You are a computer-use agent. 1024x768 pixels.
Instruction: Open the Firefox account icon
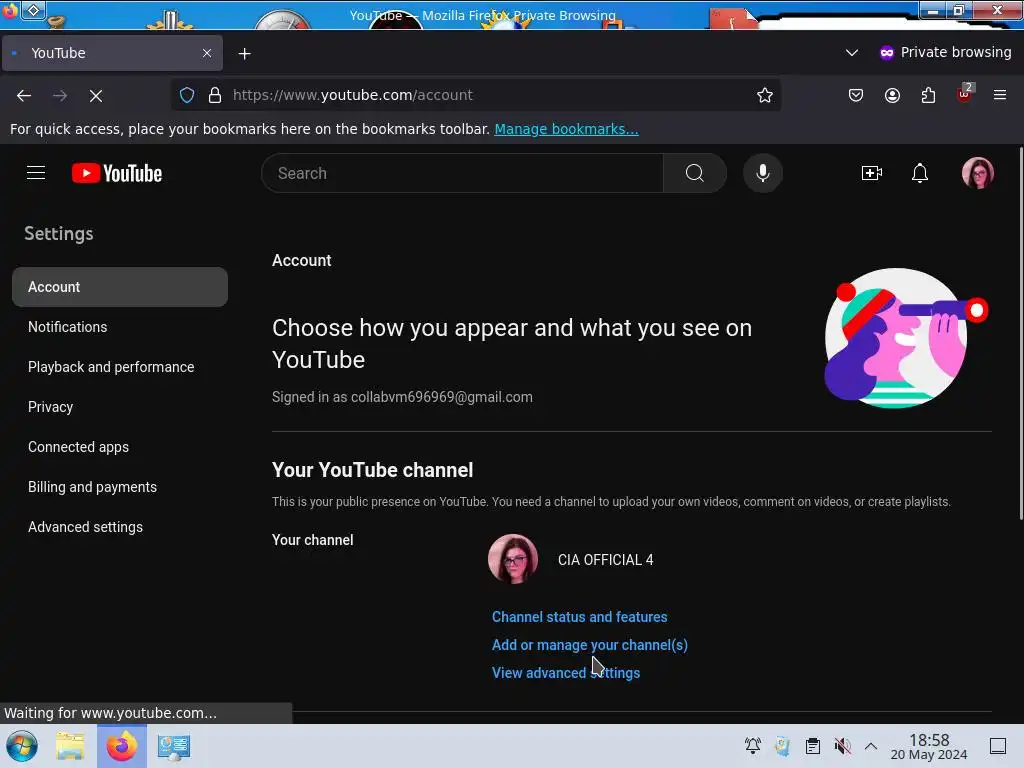892,95
